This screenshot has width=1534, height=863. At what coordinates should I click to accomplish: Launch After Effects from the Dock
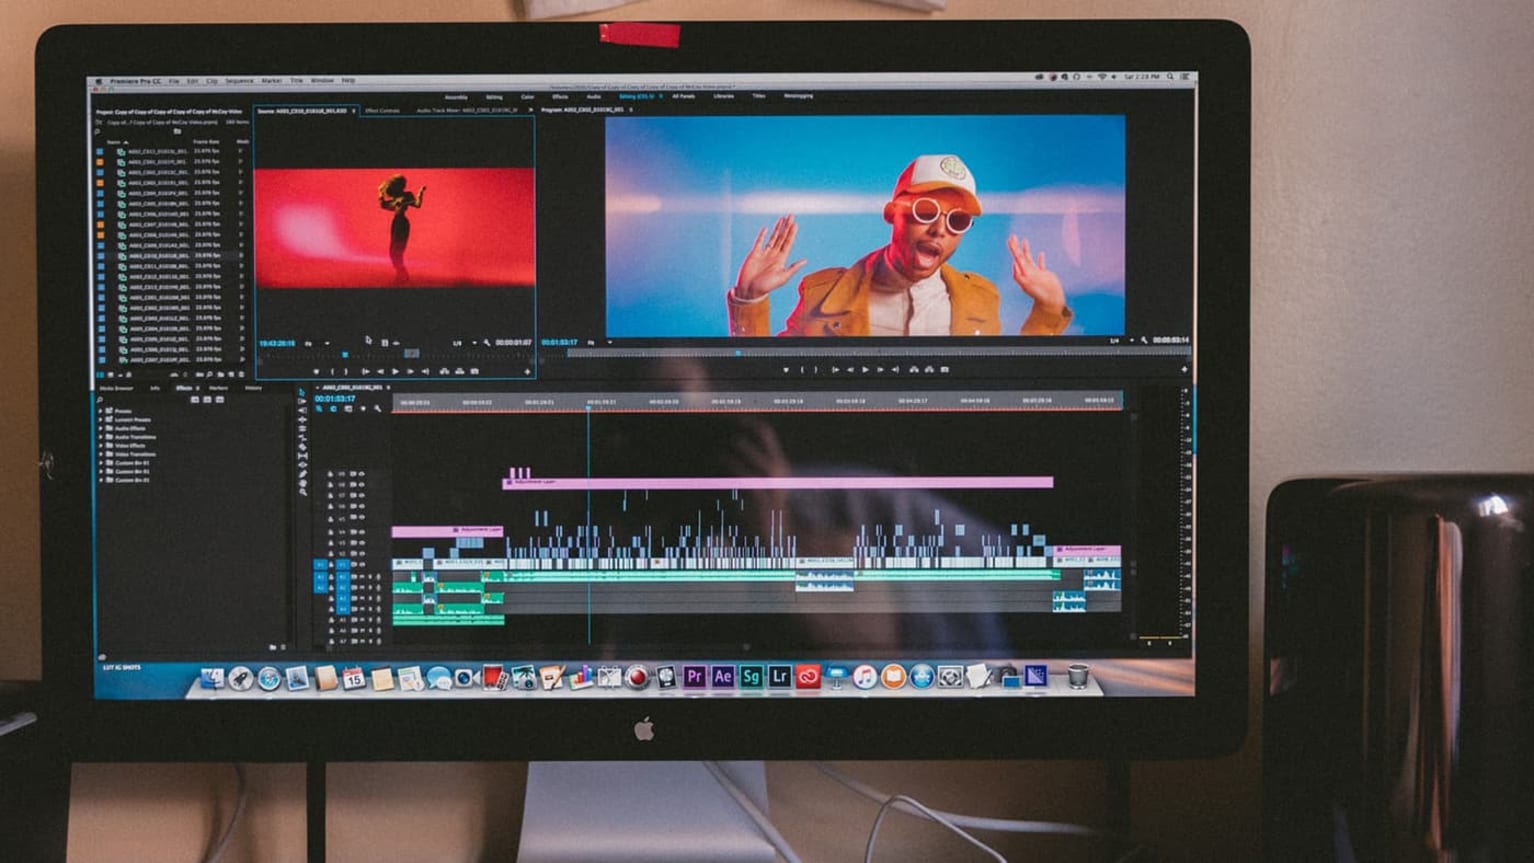click(723, 677)
